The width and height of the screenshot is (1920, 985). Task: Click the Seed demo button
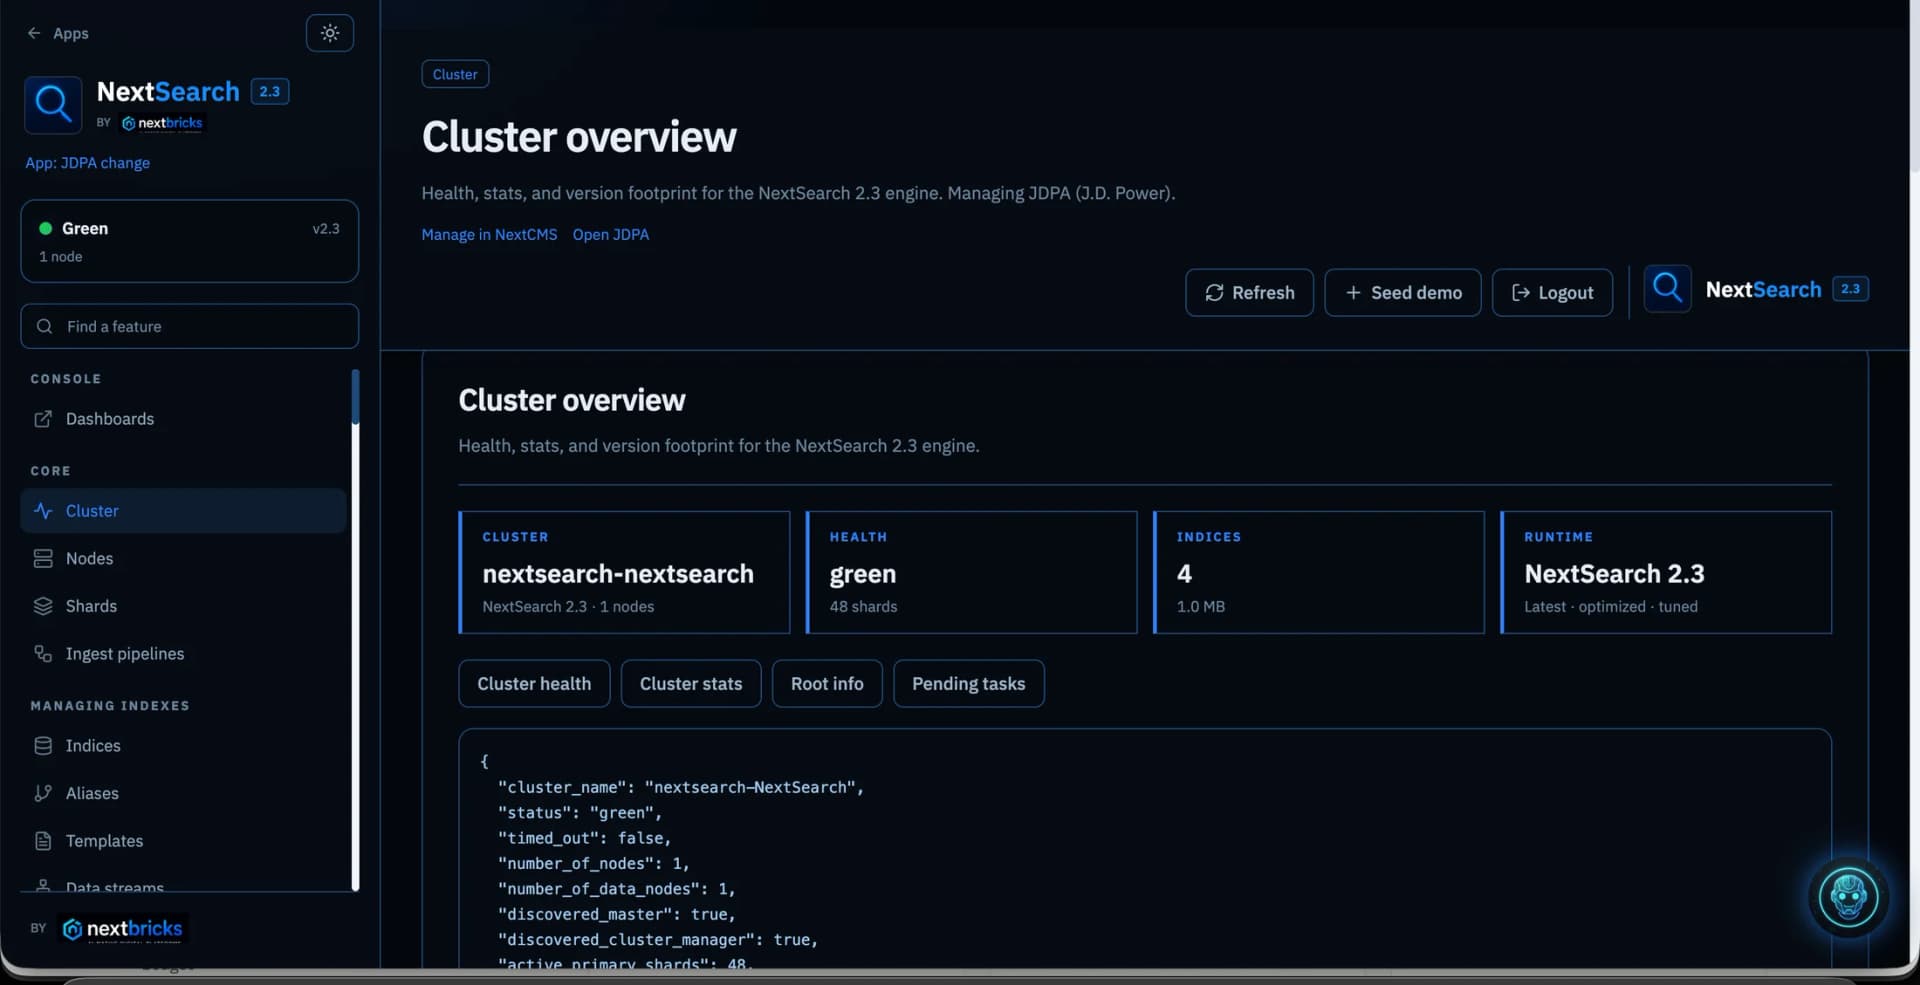[x=1403, y=293]
